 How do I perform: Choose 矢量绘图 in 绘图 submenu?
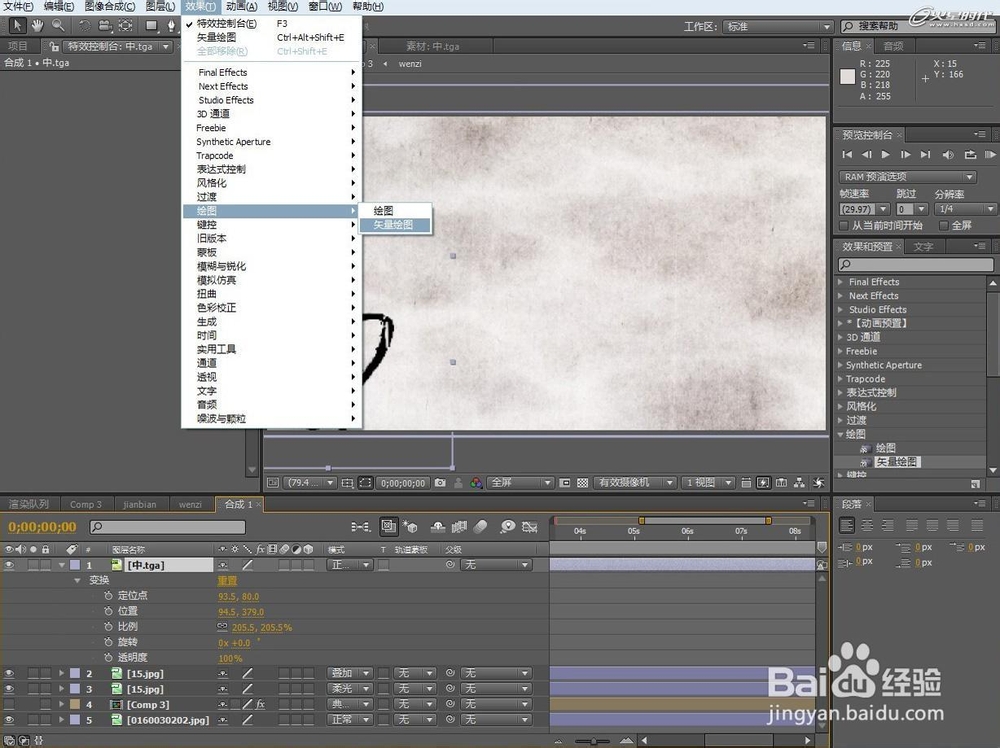pos(393,224)
